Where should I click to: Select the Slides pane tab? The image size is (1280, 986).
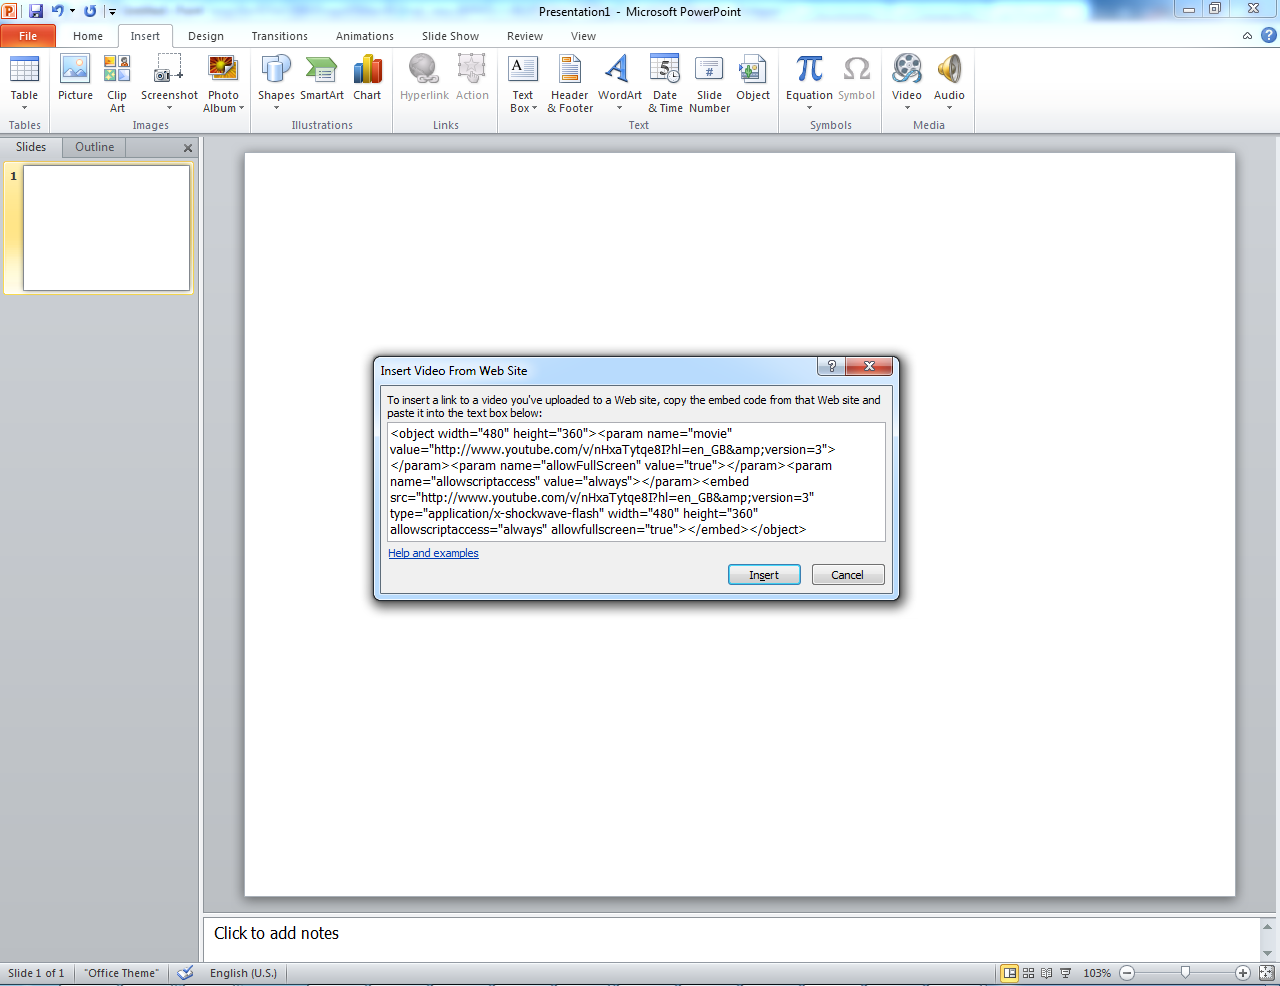click(x=31, y=147)
